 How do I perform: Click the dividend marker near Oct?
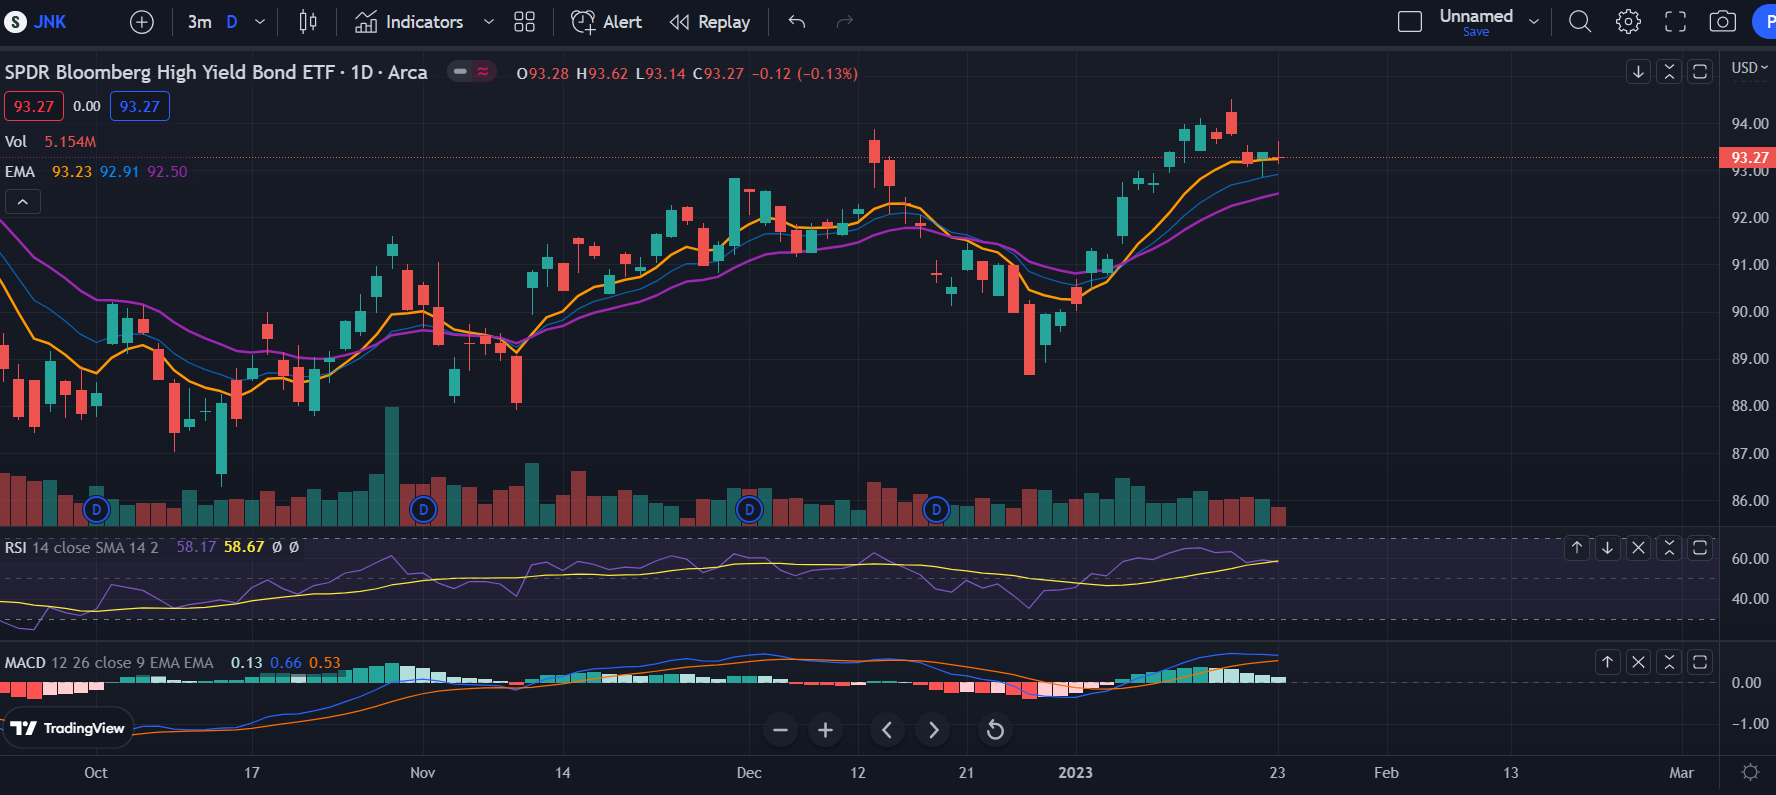pos(96,510)
